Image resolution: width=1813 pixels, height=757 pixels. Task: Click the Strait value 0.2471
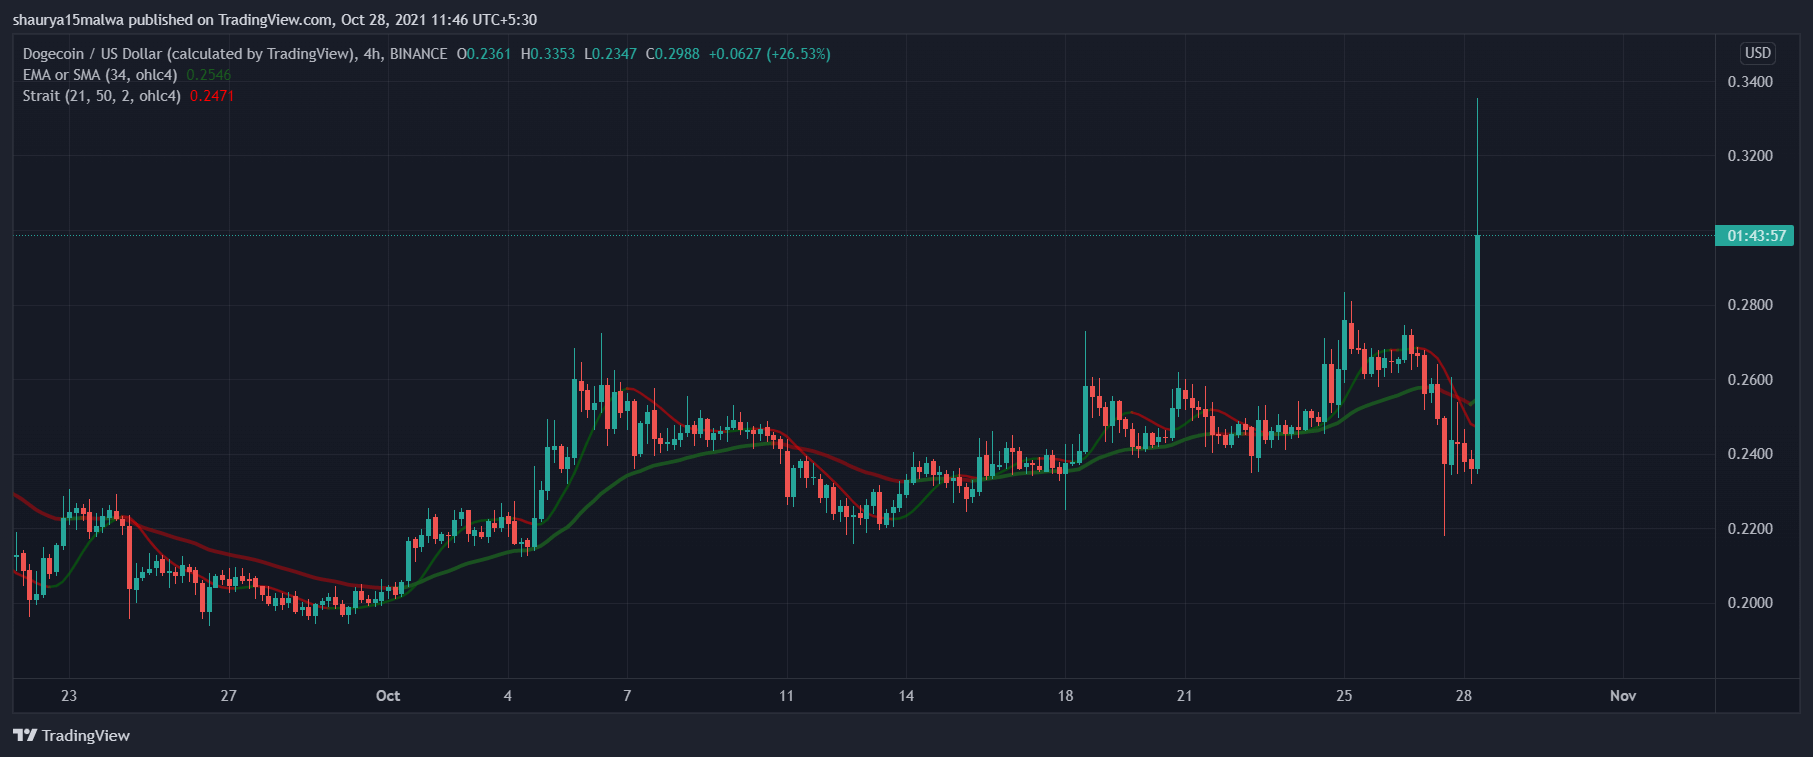tap(212, 96)
